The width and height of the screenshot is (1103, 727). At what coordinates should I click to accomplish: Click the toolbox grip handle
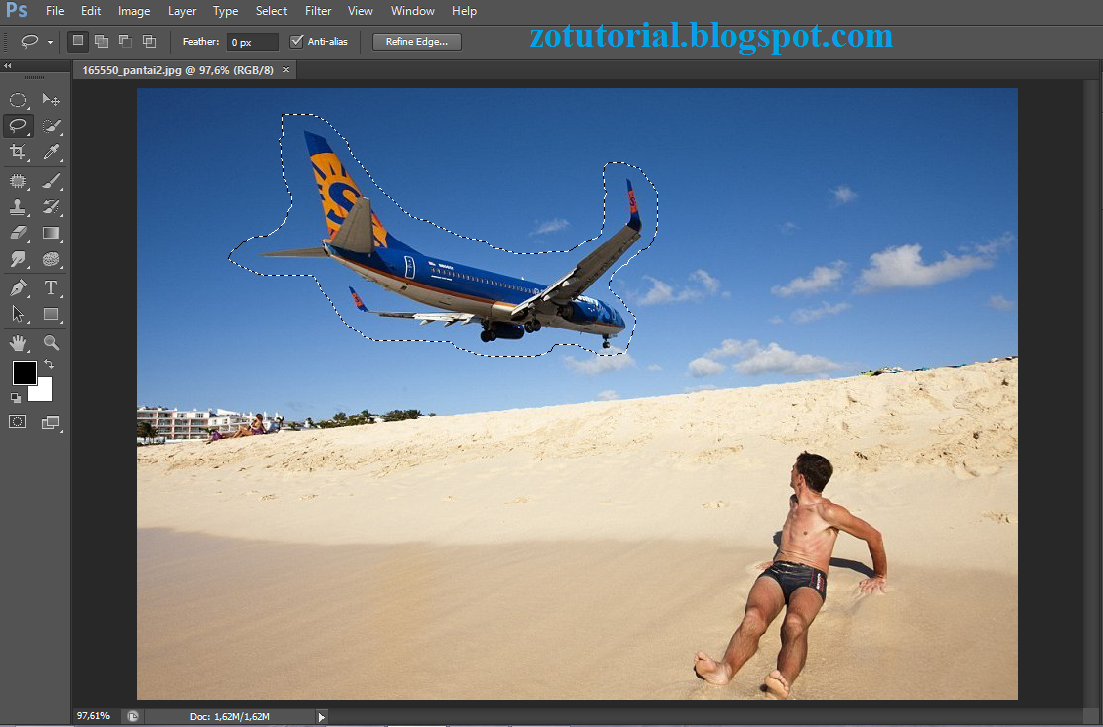click(x=34, y=77)
